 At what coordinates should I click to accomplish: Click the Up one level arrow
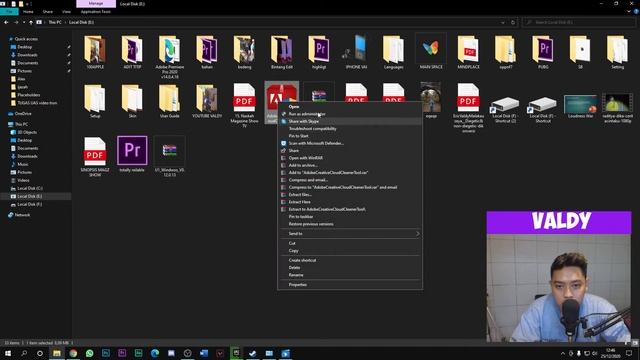pyautogui.click(x=31, y=22)
